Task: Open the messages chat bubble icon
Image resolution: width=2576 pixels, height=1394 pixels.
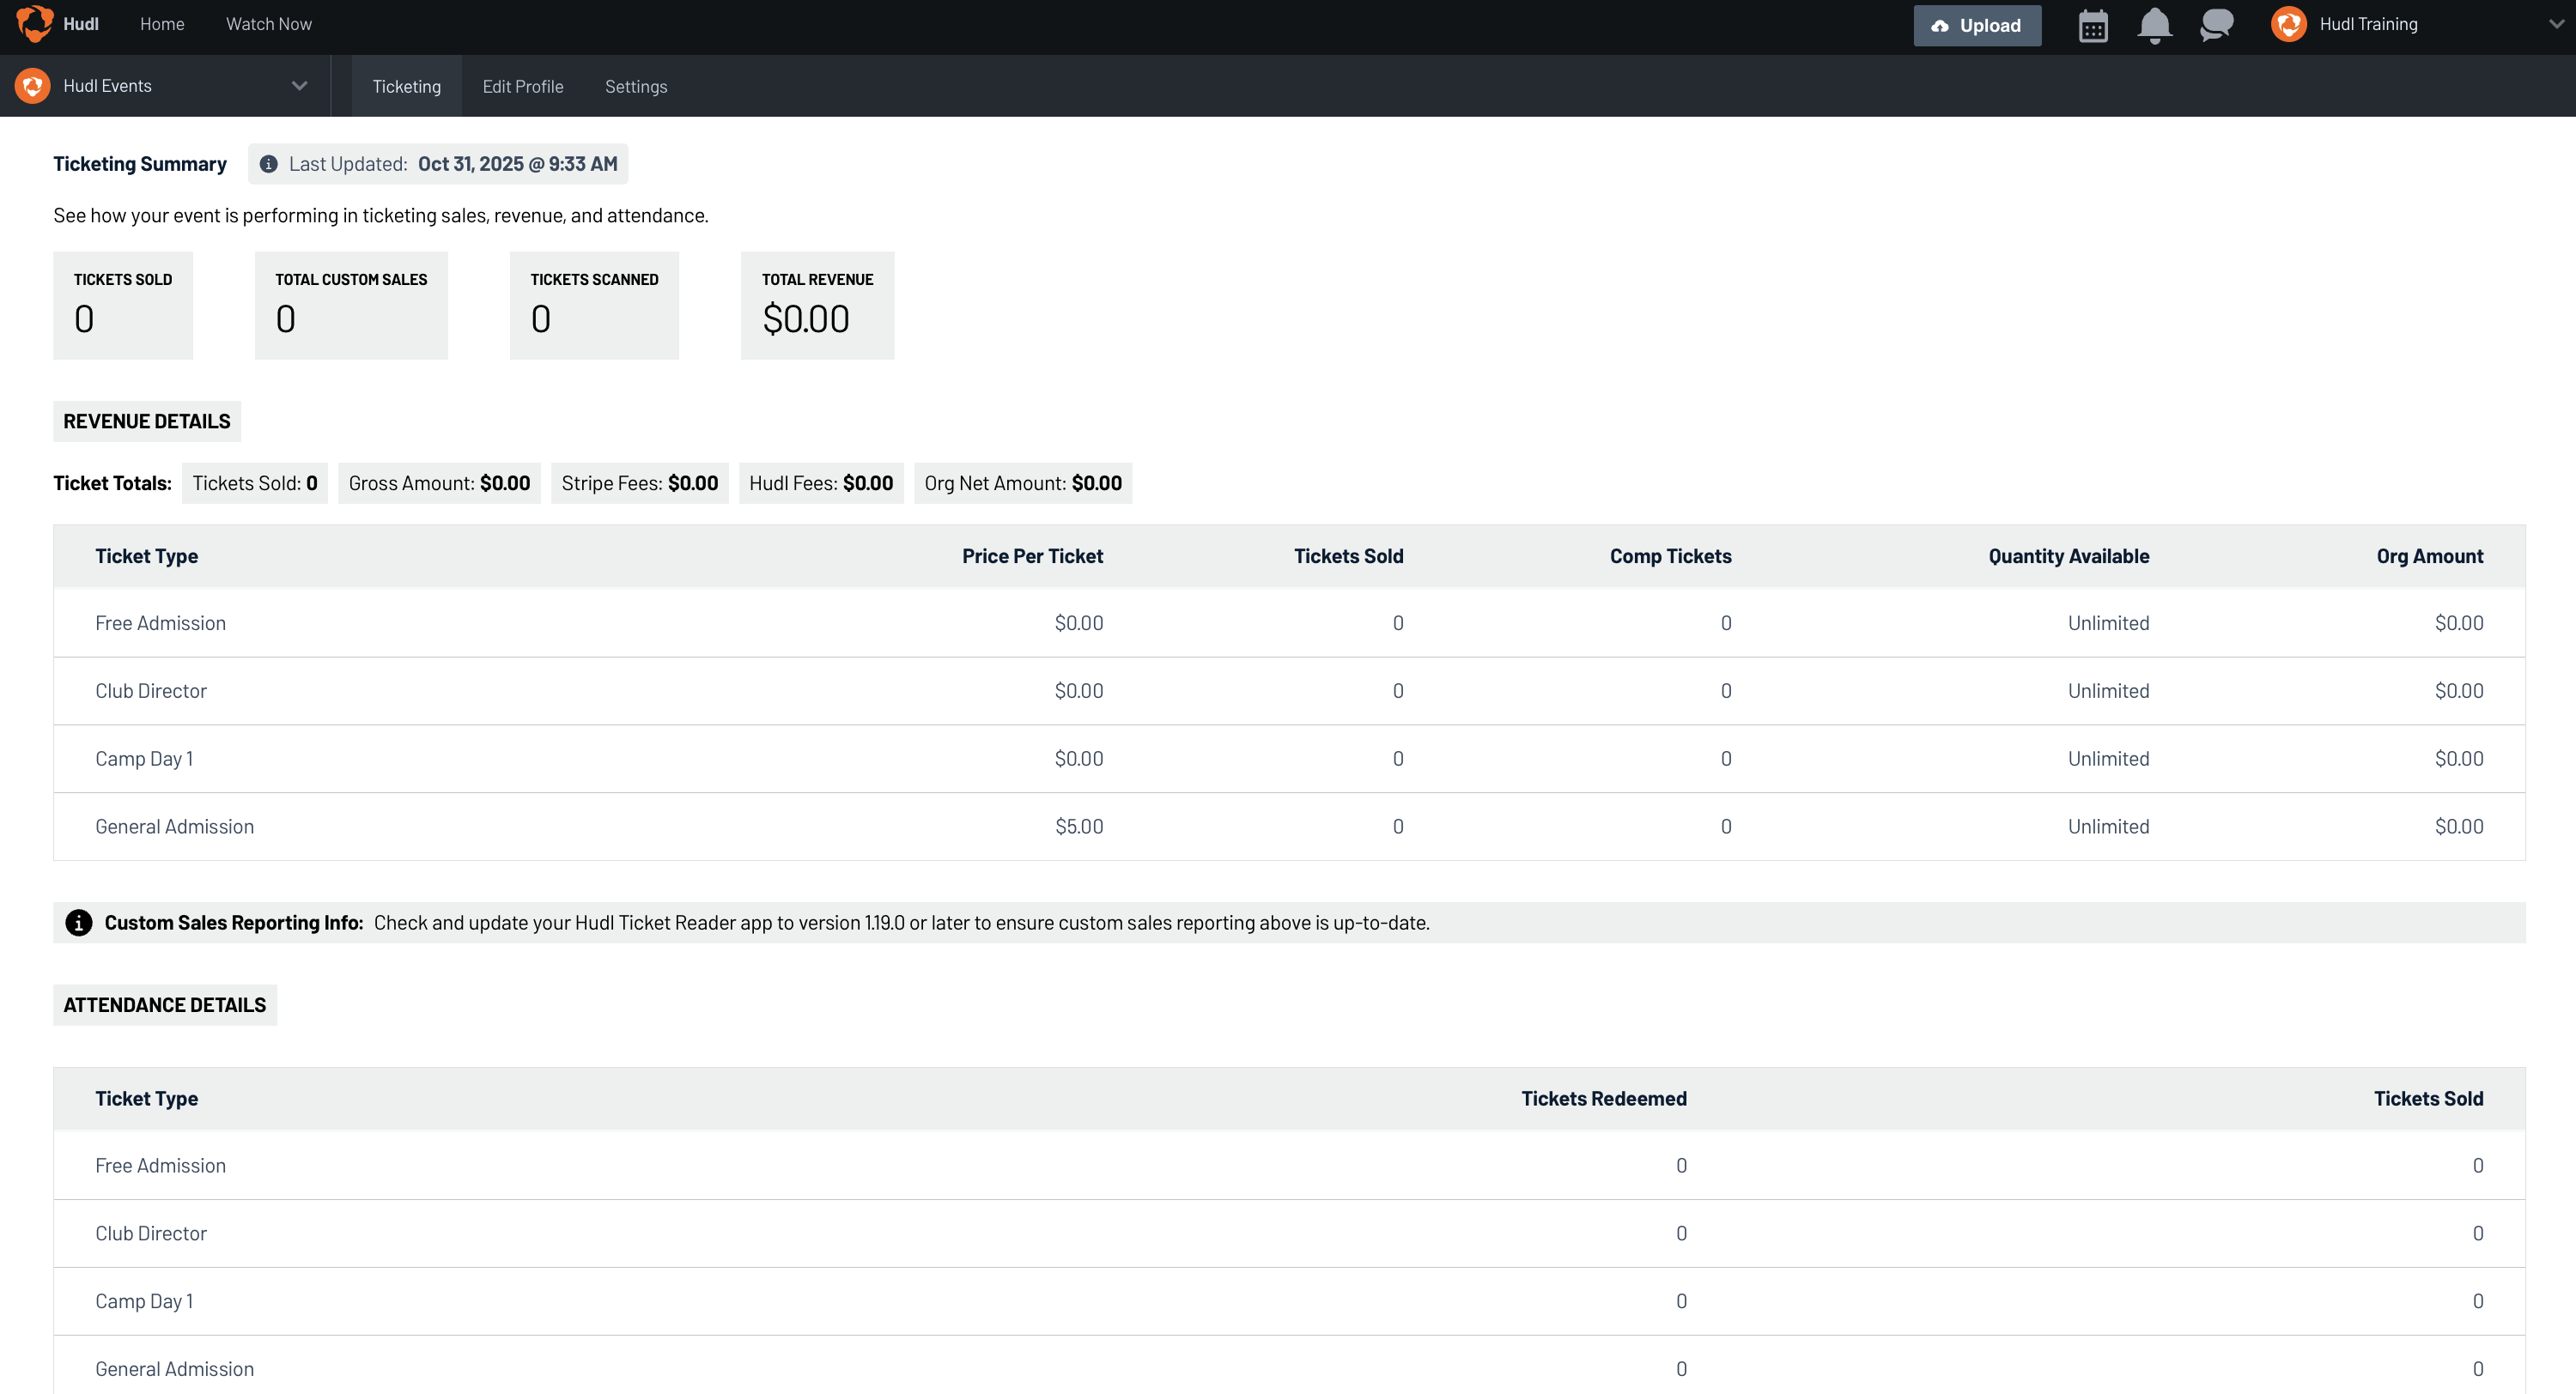Action: 2216,25
